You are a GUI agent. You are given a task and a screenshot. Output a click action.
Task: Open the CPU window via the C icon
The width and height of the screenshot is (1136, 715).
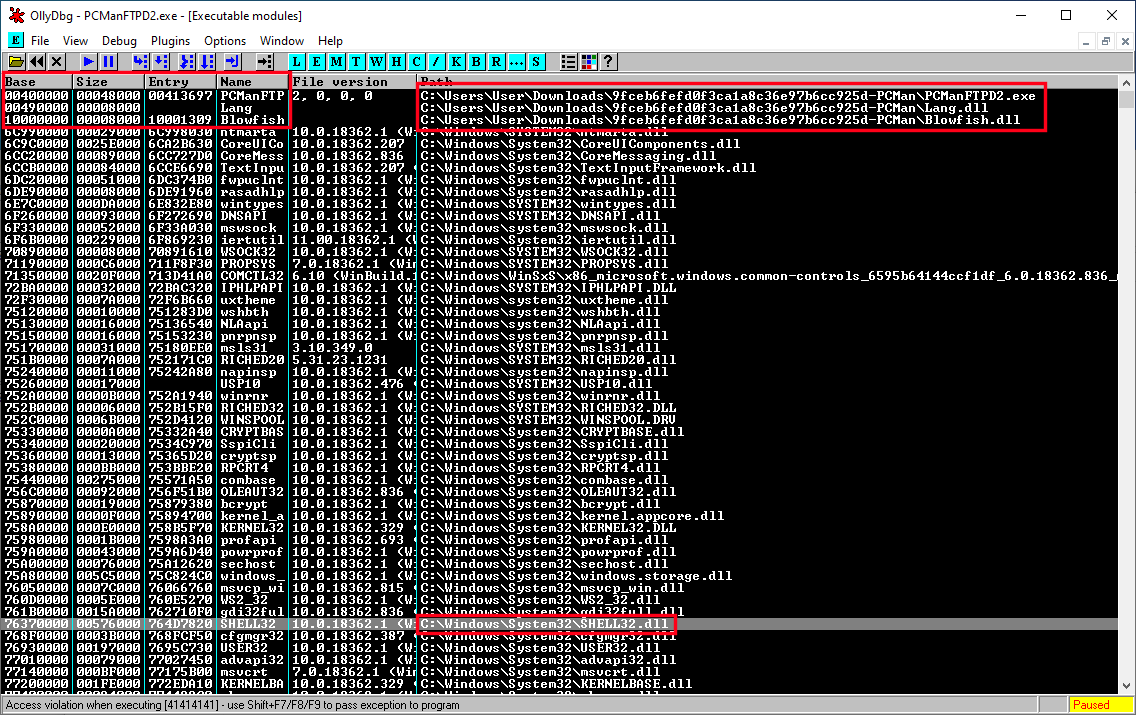point(416,62)
